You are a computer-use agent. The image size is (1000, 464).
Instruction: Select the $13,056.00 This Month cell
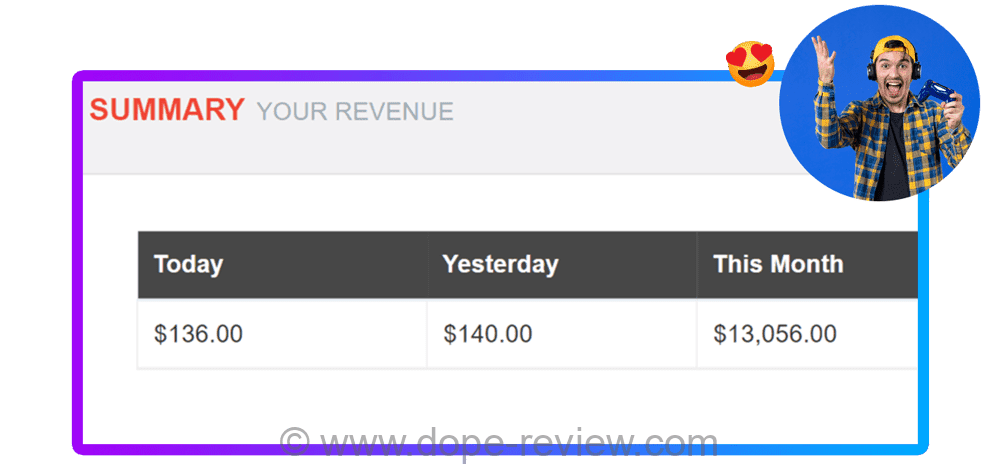775,334
